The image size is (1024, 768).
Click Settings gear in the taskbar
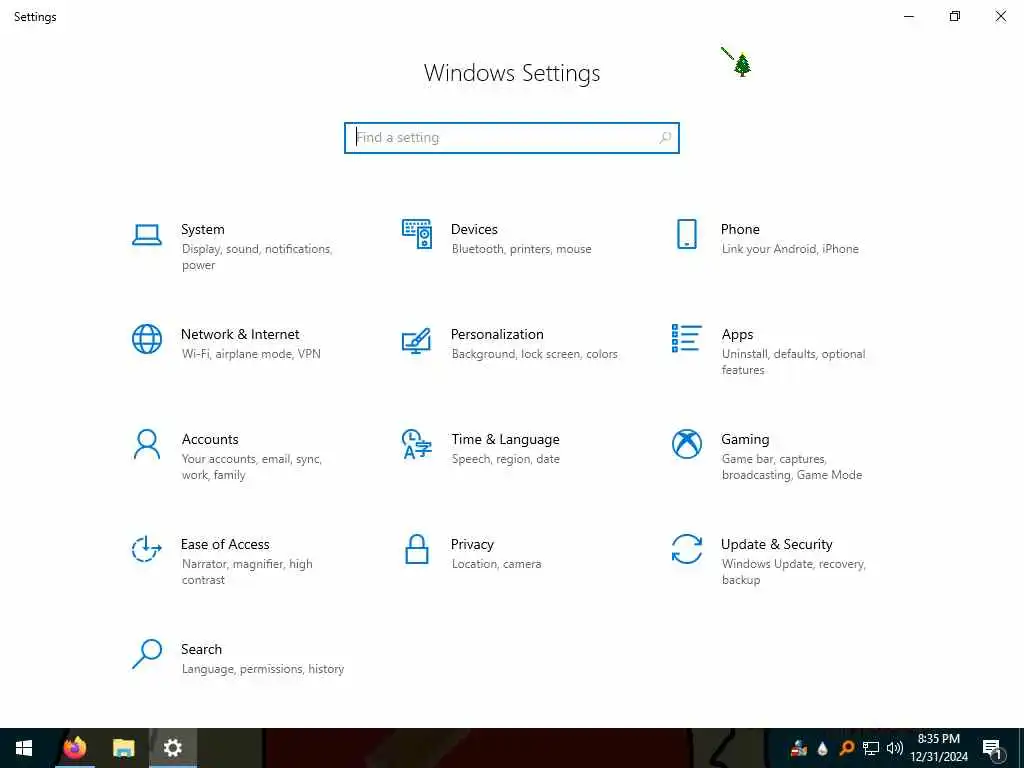172,748
